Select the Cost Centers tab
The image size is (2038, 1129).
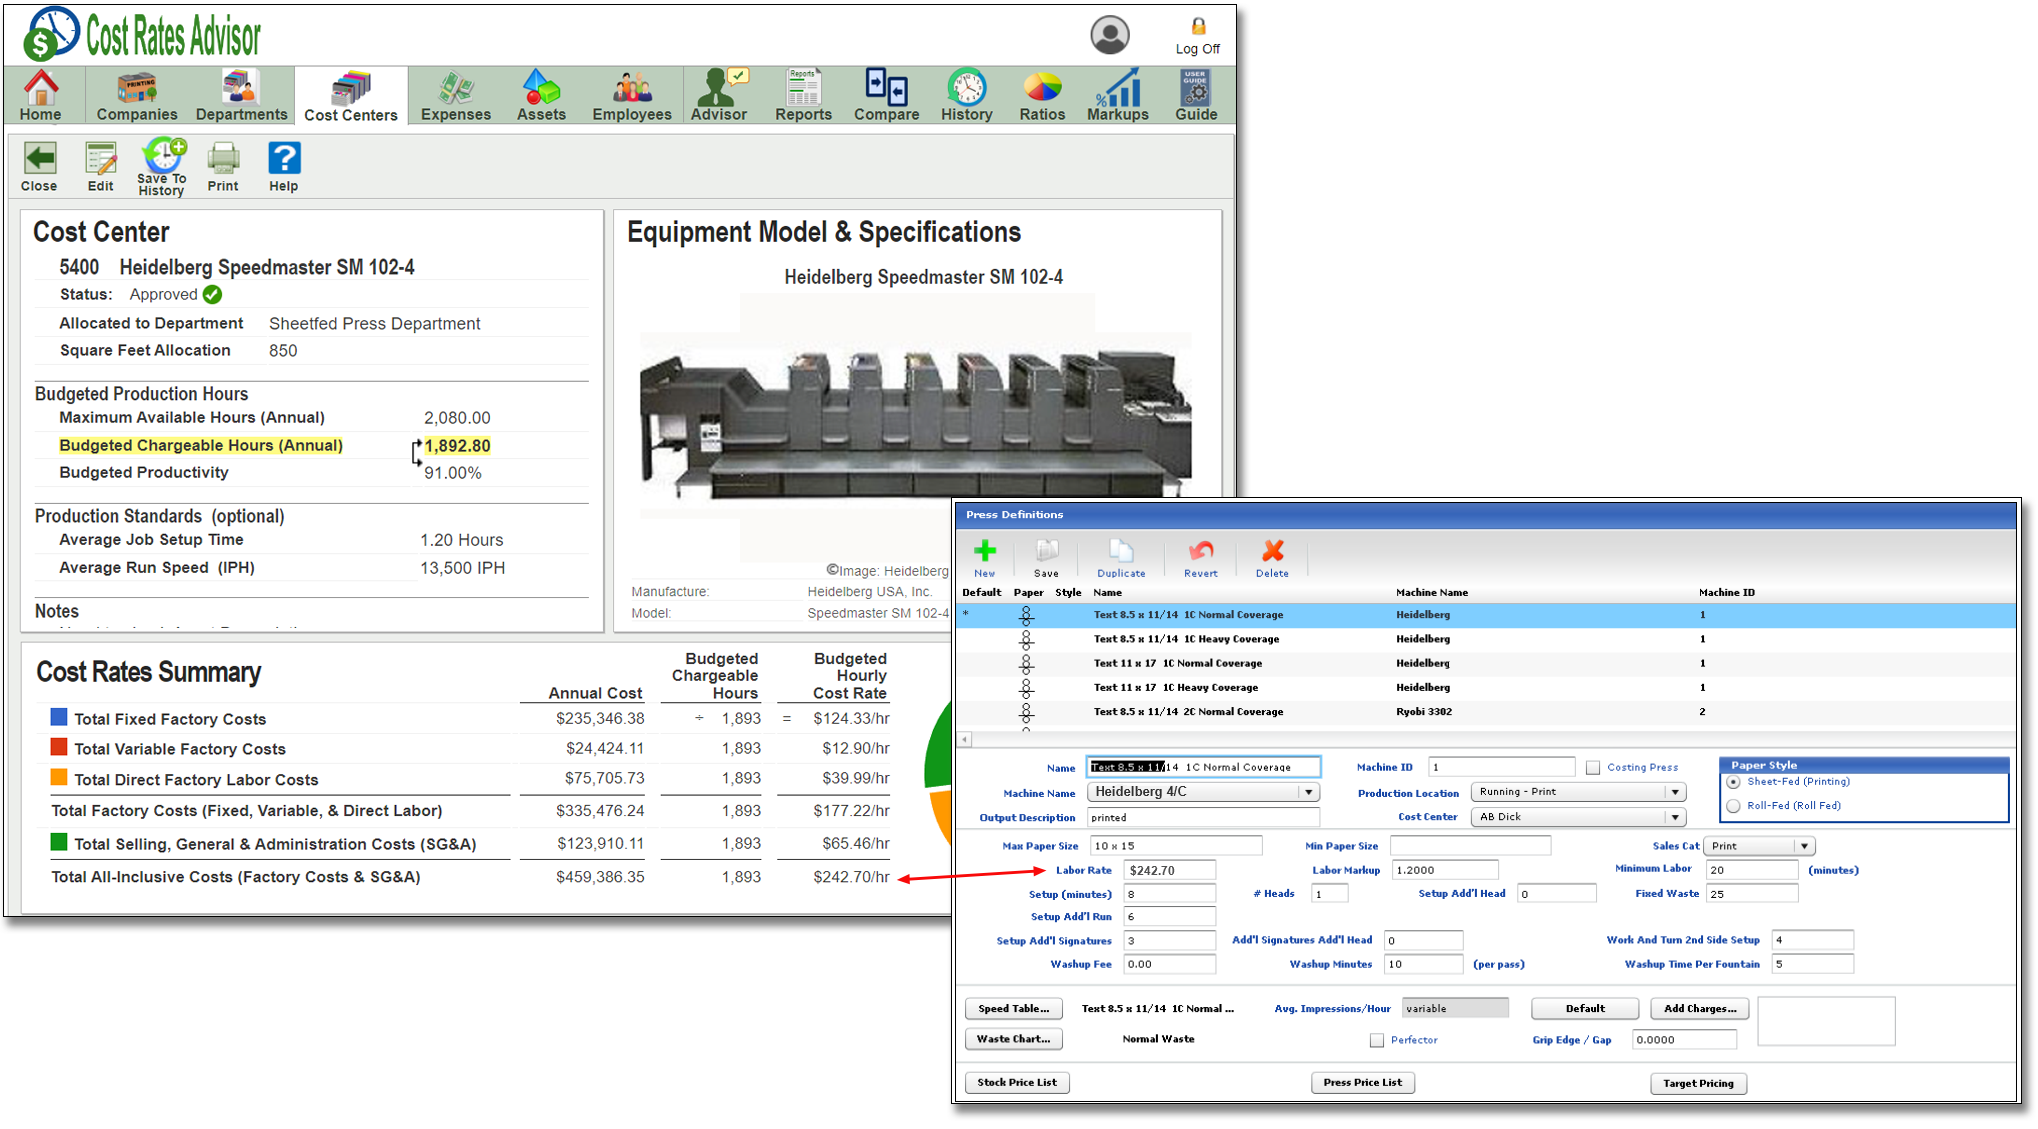pos(351,96)
